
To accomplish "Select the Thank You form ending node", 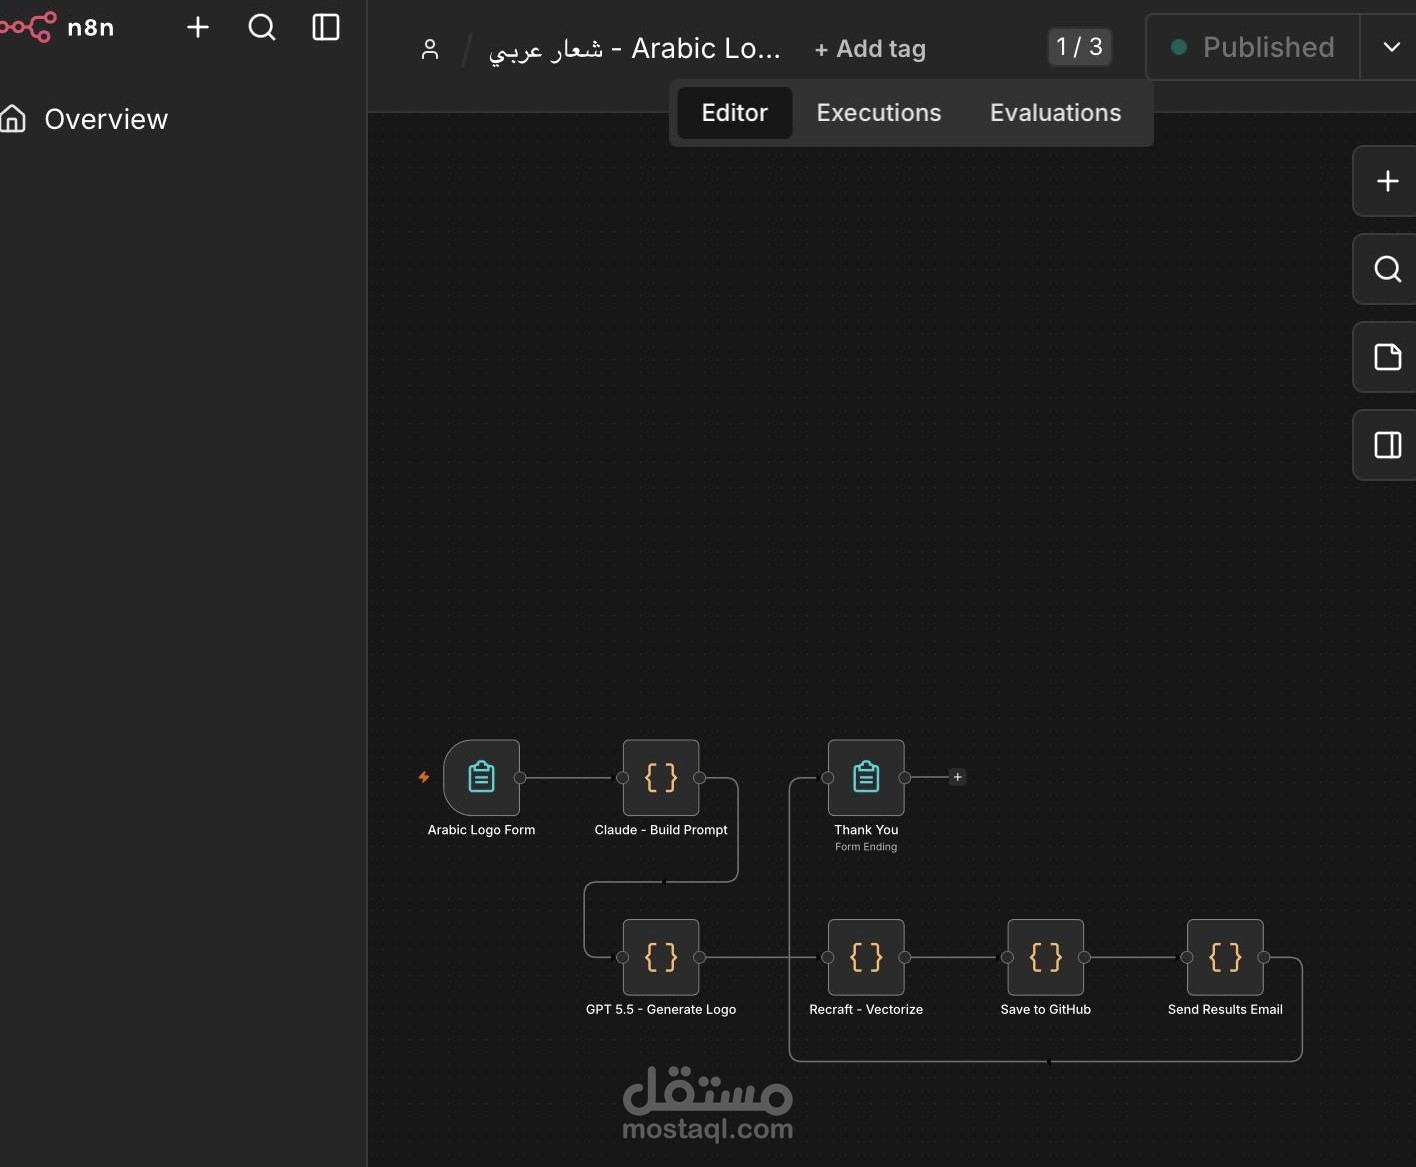I will 866,777.
